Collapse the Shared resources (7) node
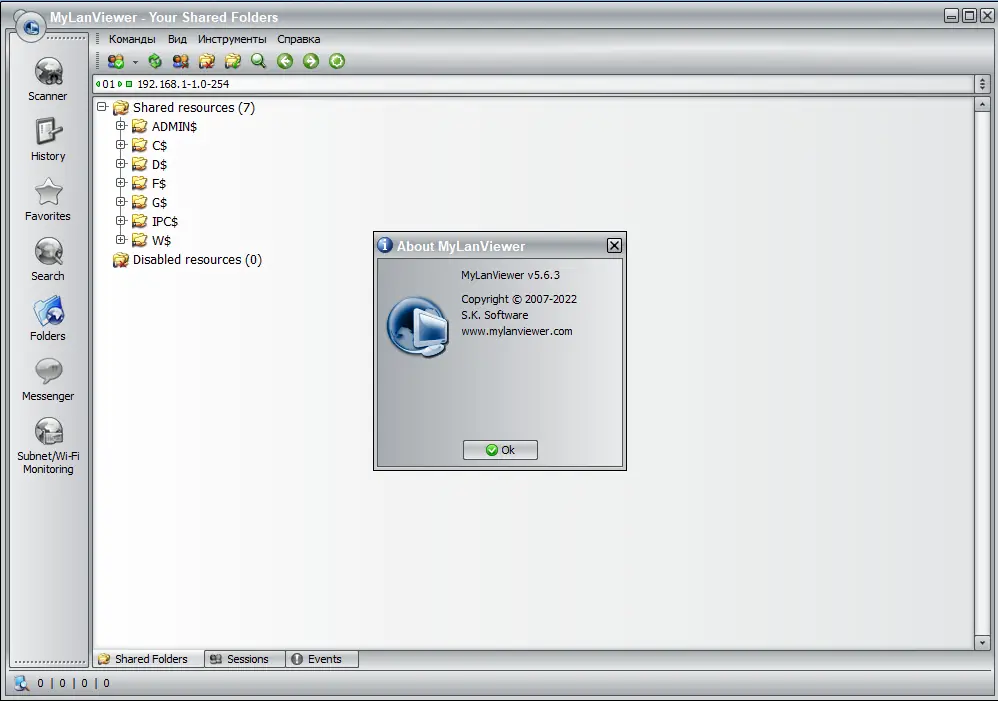 click(102, 107)
